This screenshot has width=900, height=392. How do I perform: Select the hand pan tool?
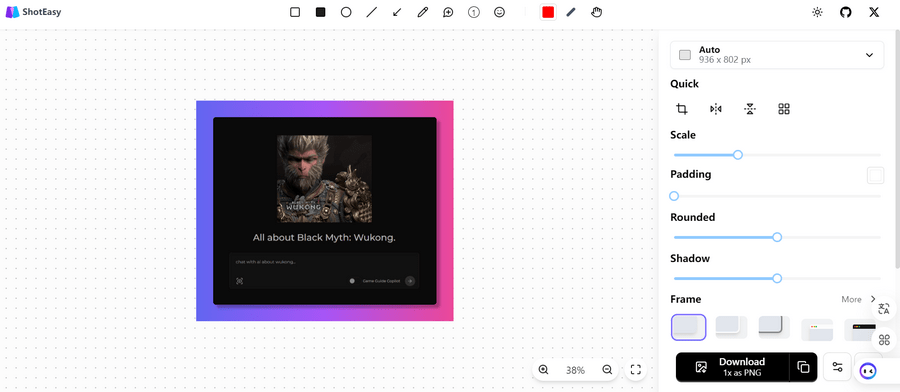(x=596, y=12)
